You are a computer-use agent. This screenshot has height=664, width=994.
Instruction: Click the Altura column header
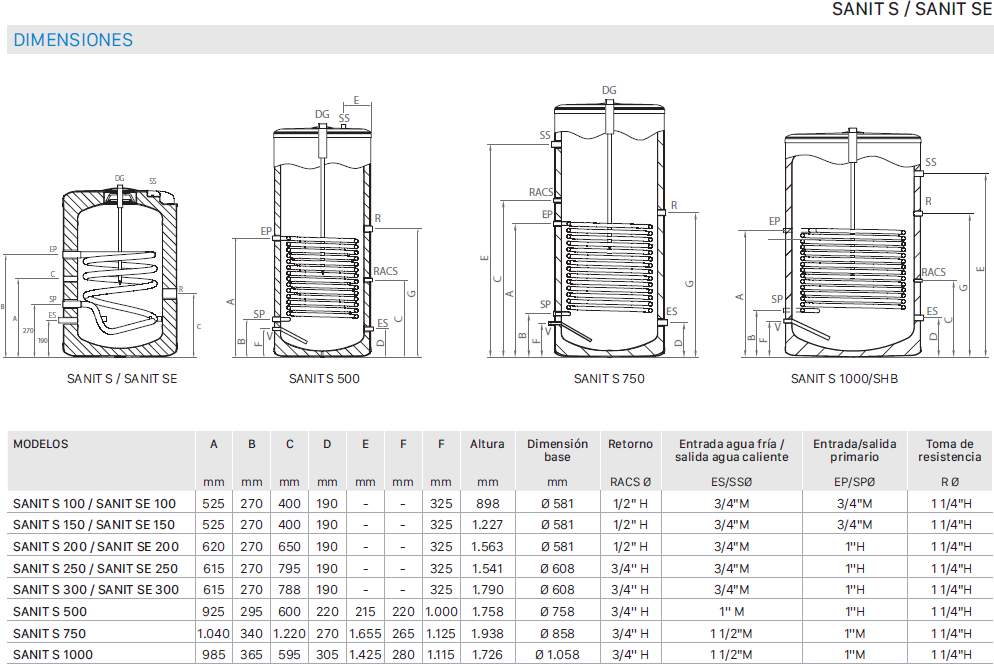point(487,444)
